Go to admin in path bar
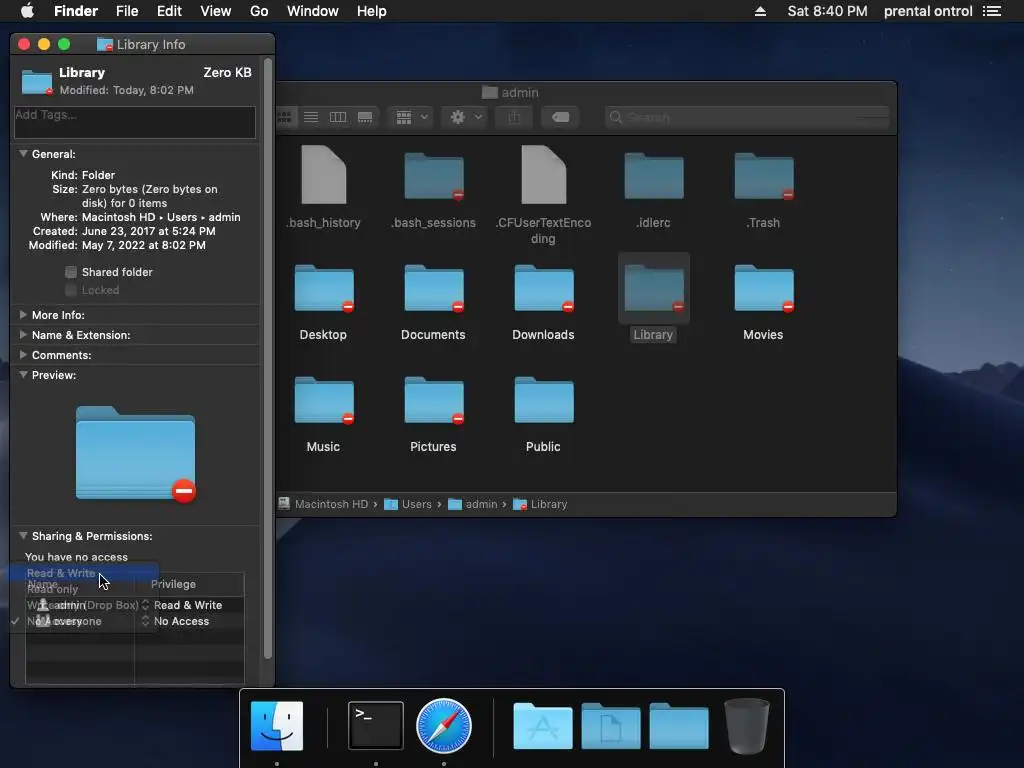Screen dimensions: 1024x768 pos(473,504)
